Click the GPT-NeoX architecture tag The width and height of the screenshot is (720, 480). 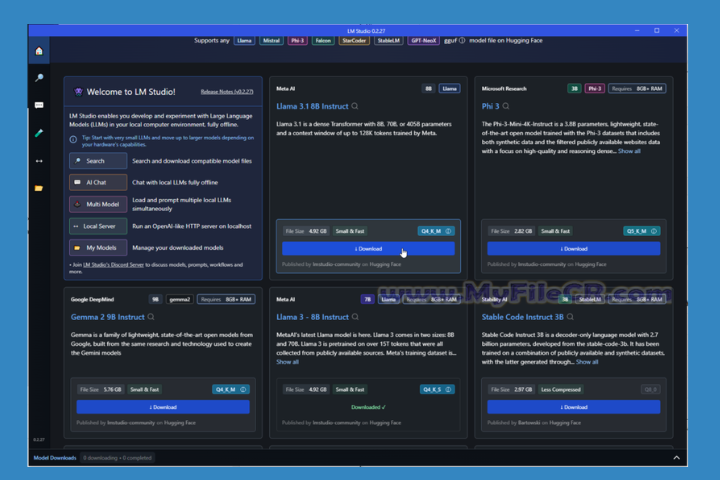(x=423, y=40)
